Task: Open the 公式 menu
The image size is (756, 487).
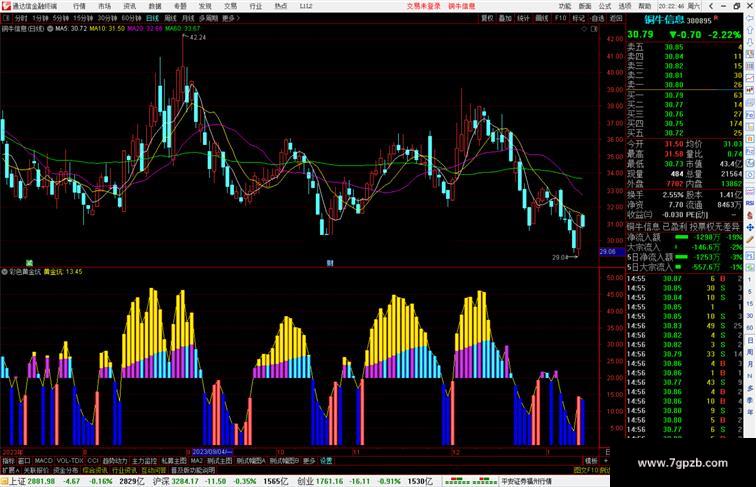Action: pyautogui.click(x=605, y=6)
